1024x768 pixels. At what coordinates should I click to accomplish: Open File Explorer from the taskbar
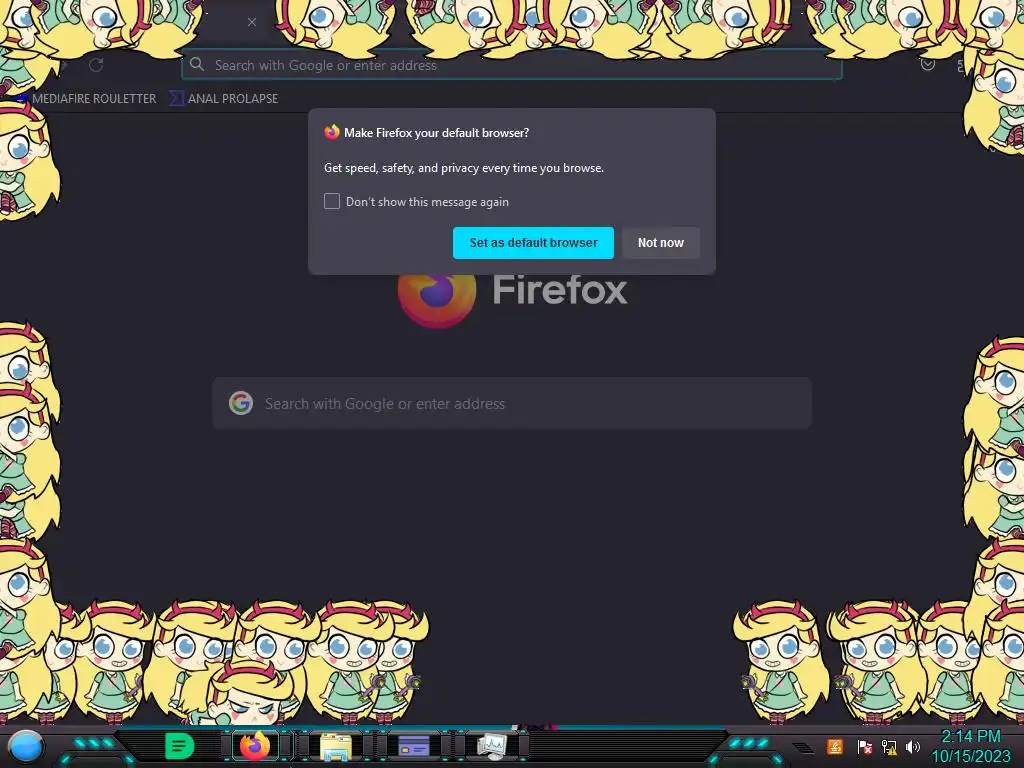pyautogui.click(x=336, y=747)
